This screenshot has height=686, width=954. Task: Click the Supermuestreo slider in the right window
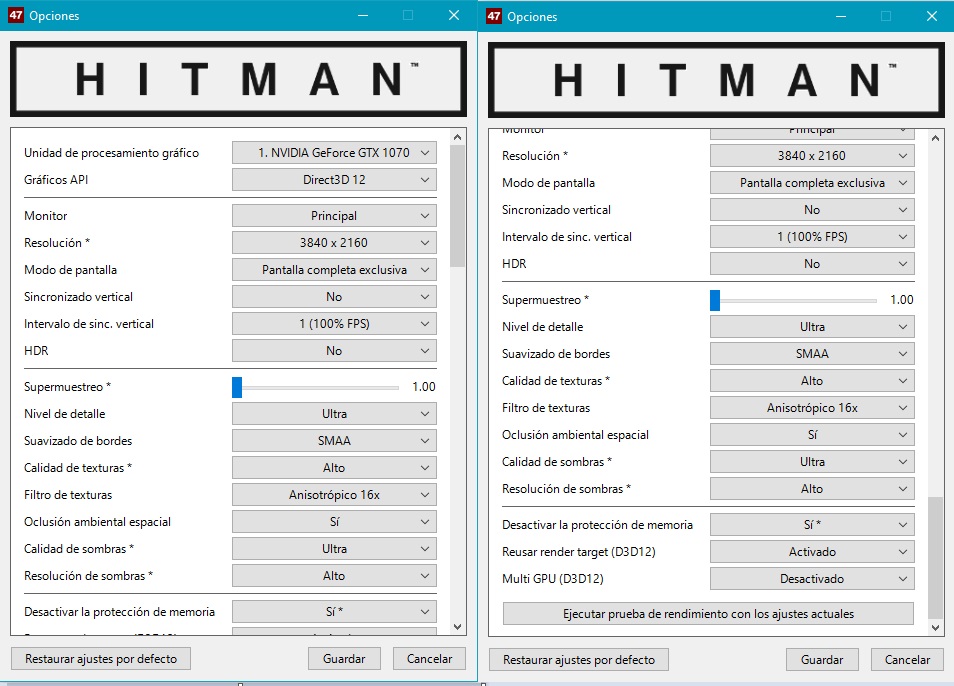click(x=793, y=300)
